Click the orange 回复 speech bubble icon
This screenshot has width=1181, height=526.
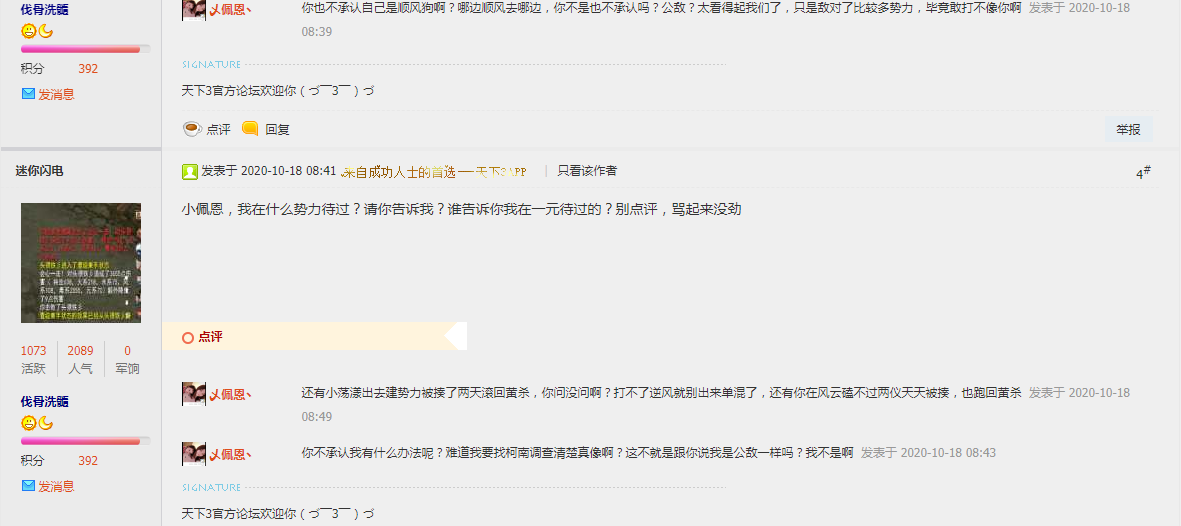250,128
